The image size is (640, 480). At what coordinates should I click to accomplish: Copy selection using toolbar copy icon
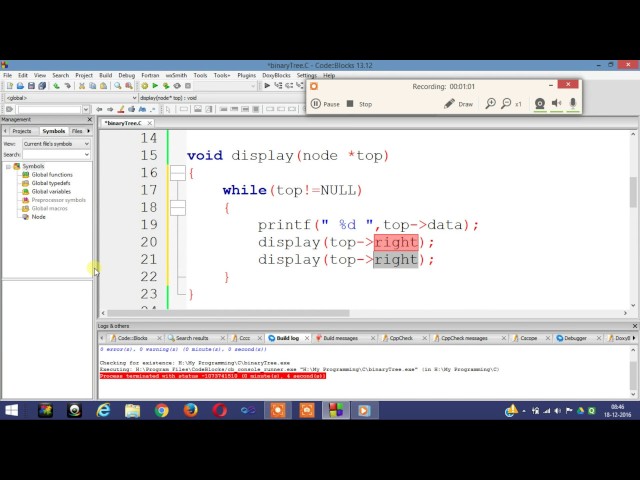(x=93, y=86)
